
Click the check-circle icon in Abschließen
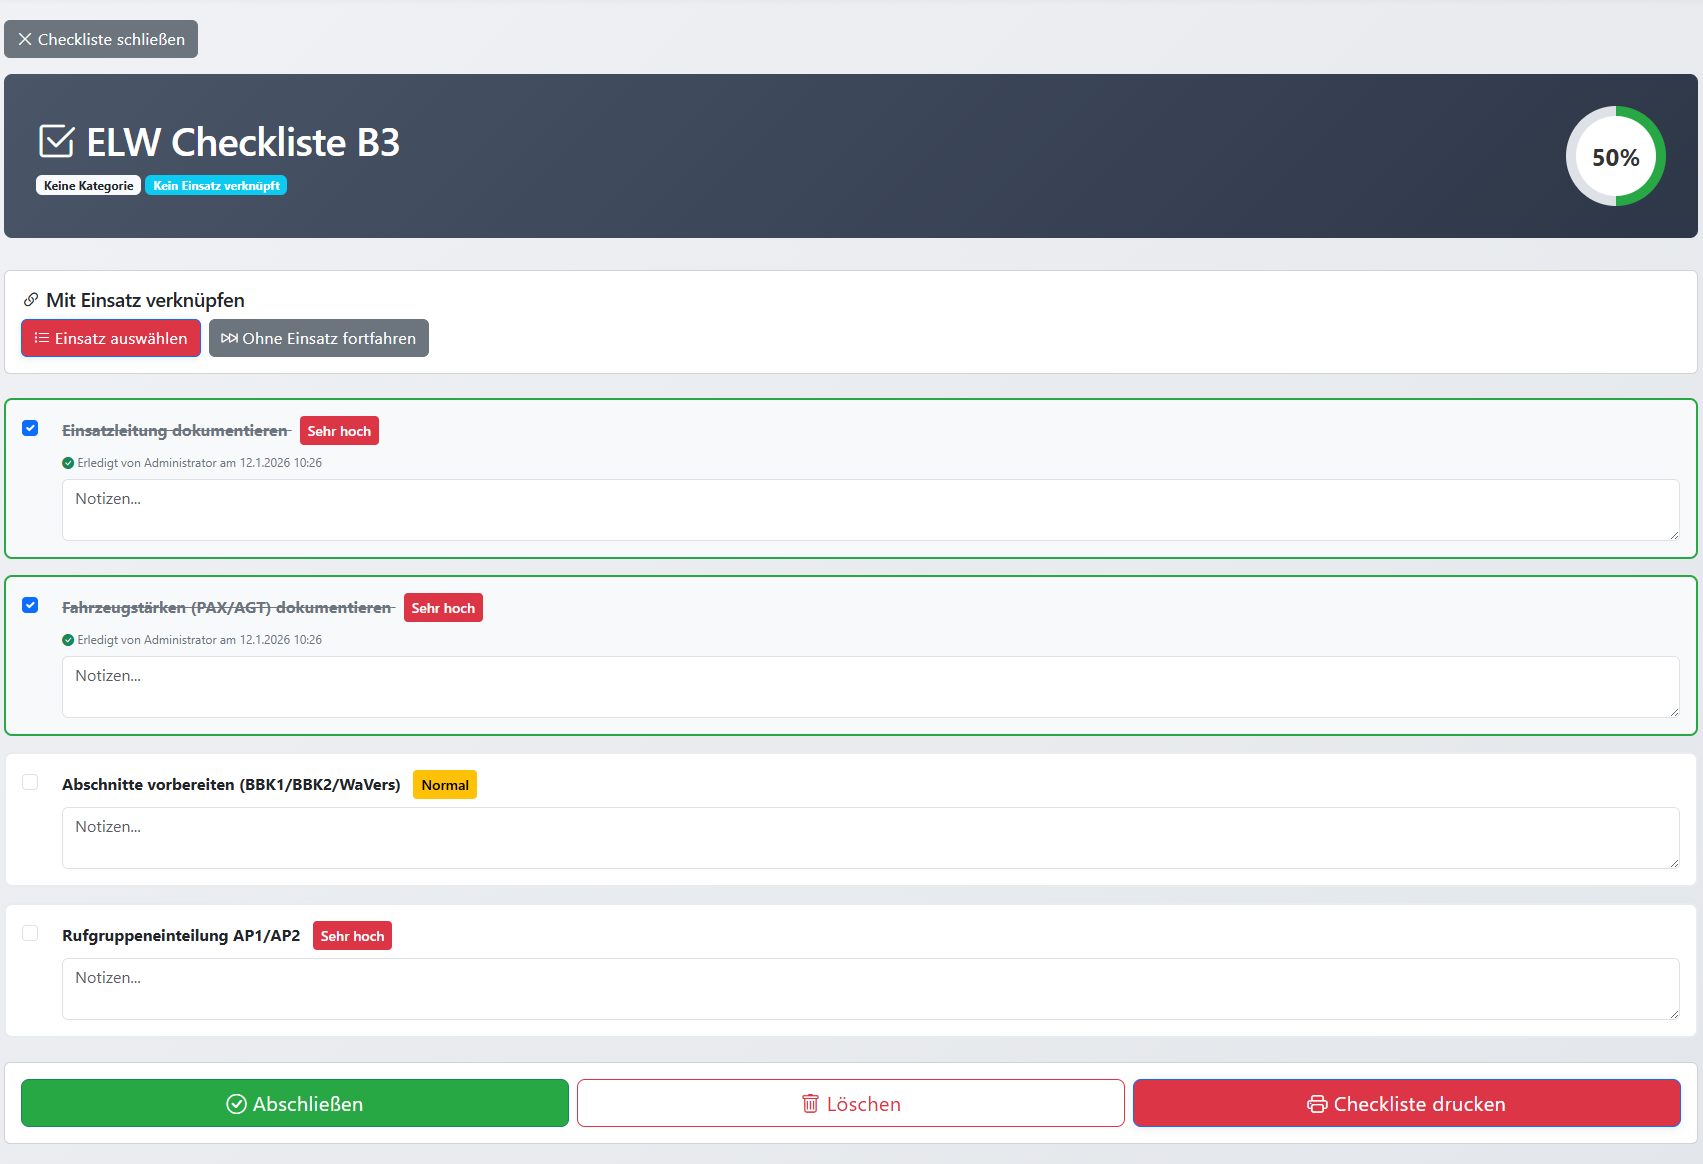tap(236, 1103)
